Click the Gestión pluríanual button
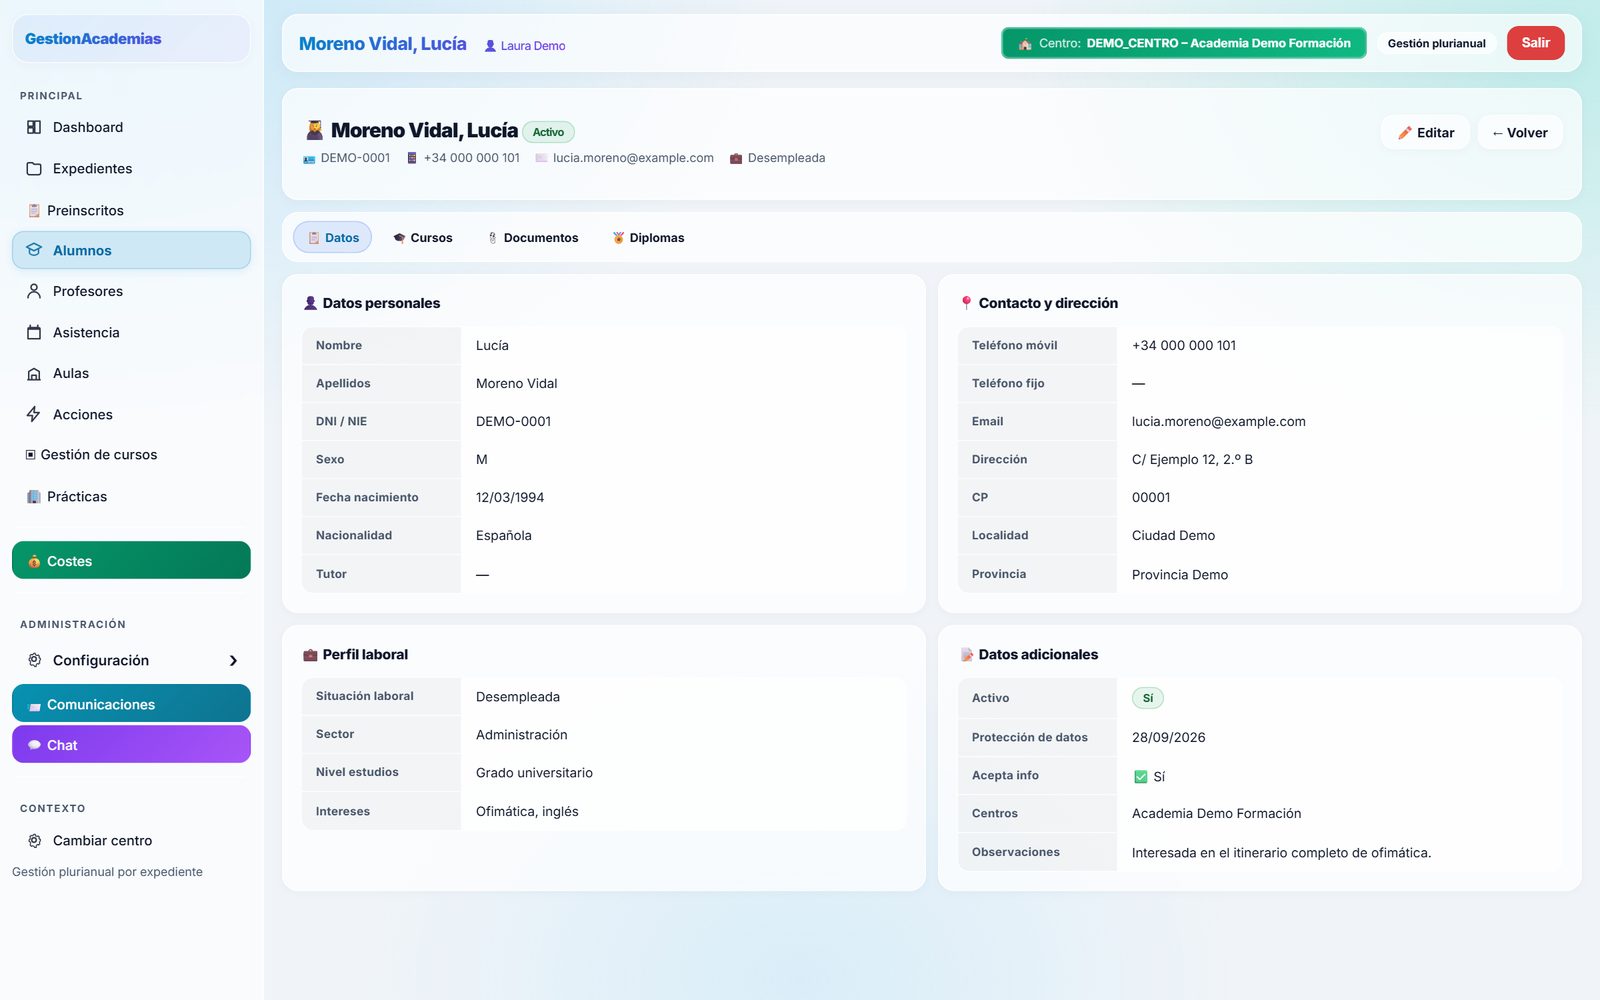 (x=1437, y=43)
